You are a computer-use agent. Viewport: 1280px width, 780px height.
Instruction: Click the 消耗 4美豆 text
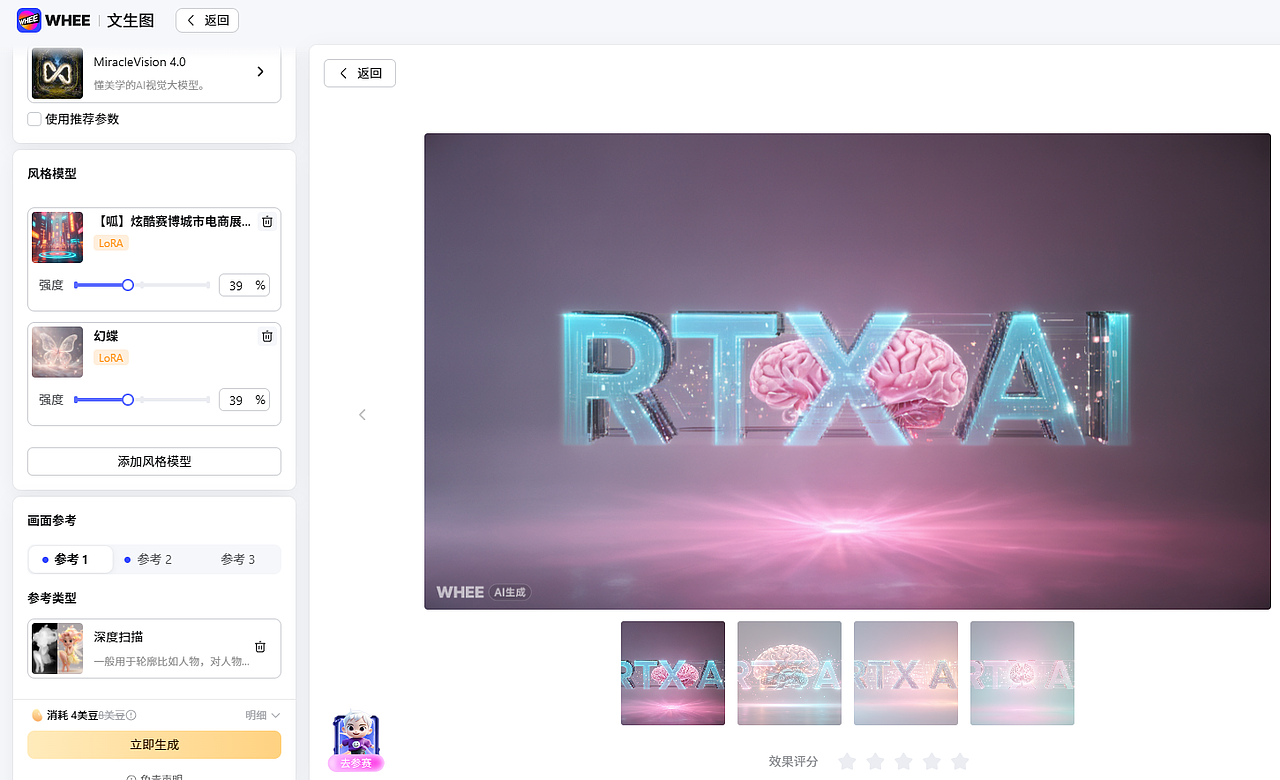click(72, 715)
